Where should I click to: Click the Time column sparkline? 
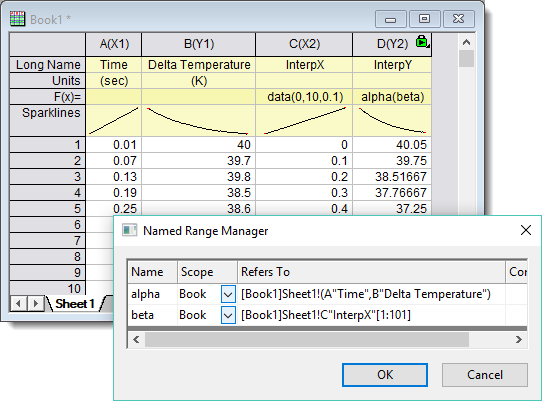114,120
